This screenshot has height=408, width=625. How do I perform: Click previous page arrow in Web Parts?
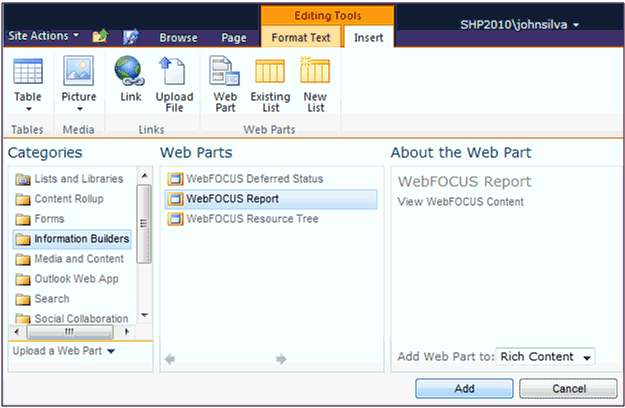[170, 359]
